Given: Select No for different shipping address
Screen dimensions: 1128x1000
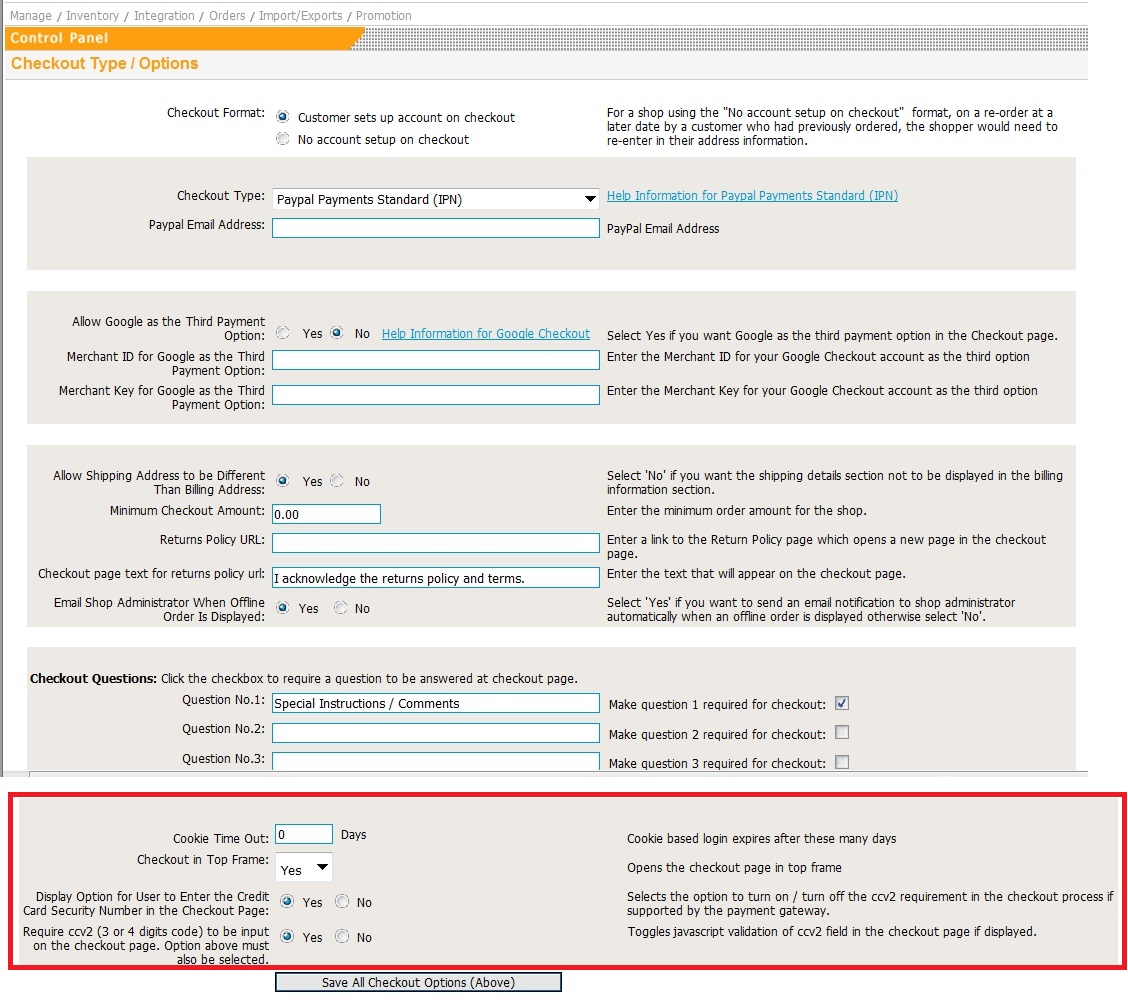Looking at the screenshot, I should point(337,481).
